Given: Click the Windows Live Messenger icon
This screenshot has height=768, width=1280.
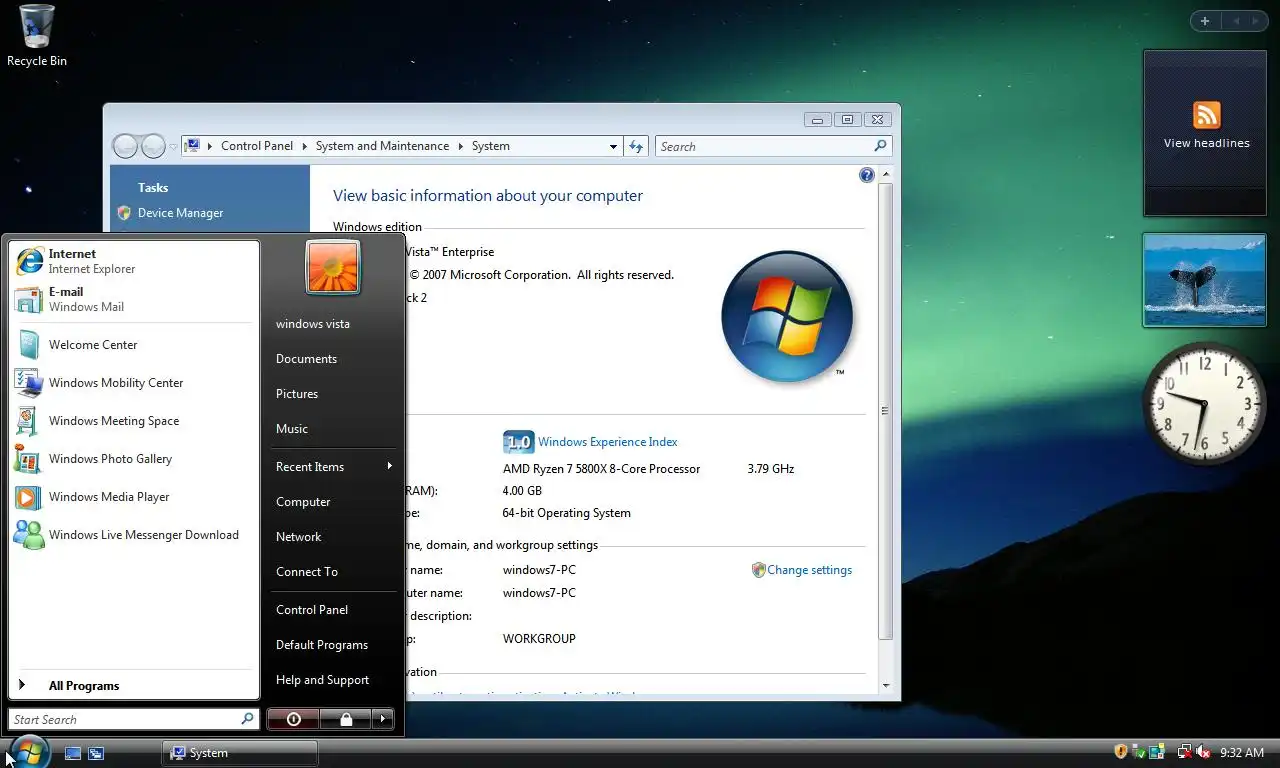Looking at the screenshot, I should pyautogui.click(x=29, y=535).
